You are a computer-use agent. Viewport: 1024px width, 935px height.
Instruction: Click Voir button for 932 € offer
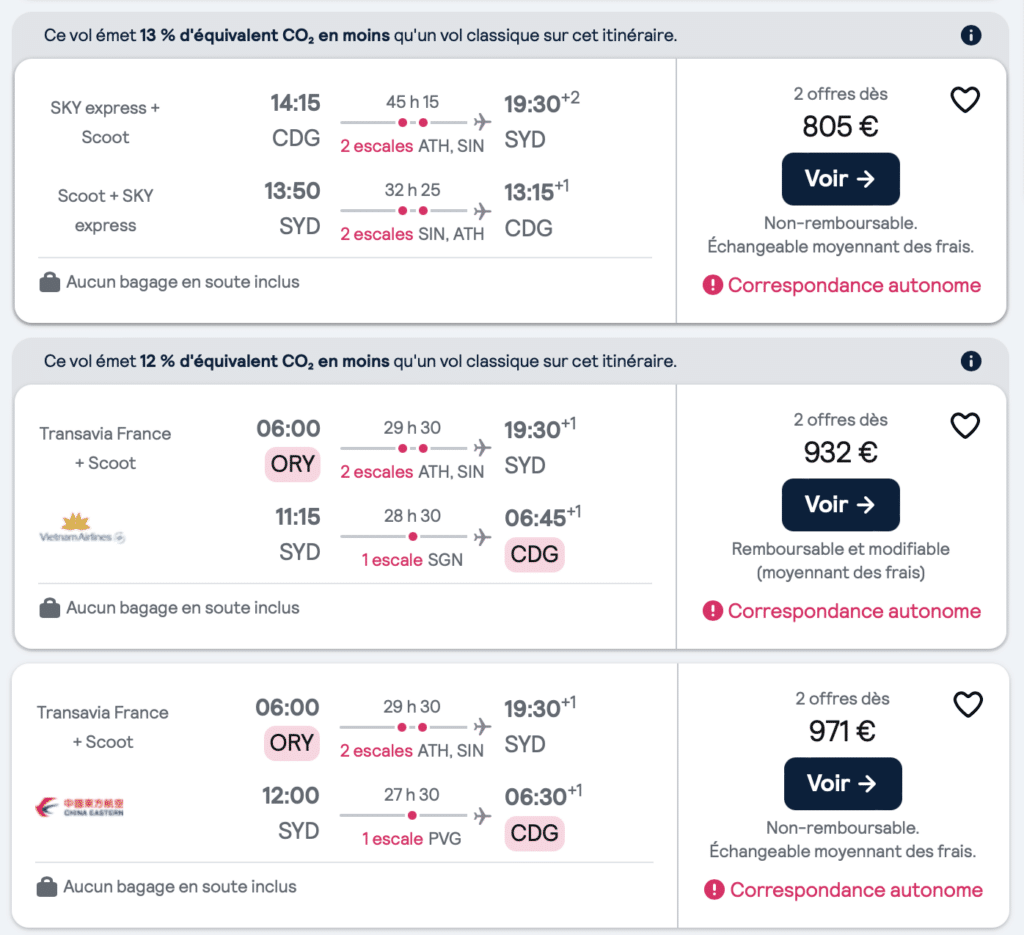coord(840,505)
